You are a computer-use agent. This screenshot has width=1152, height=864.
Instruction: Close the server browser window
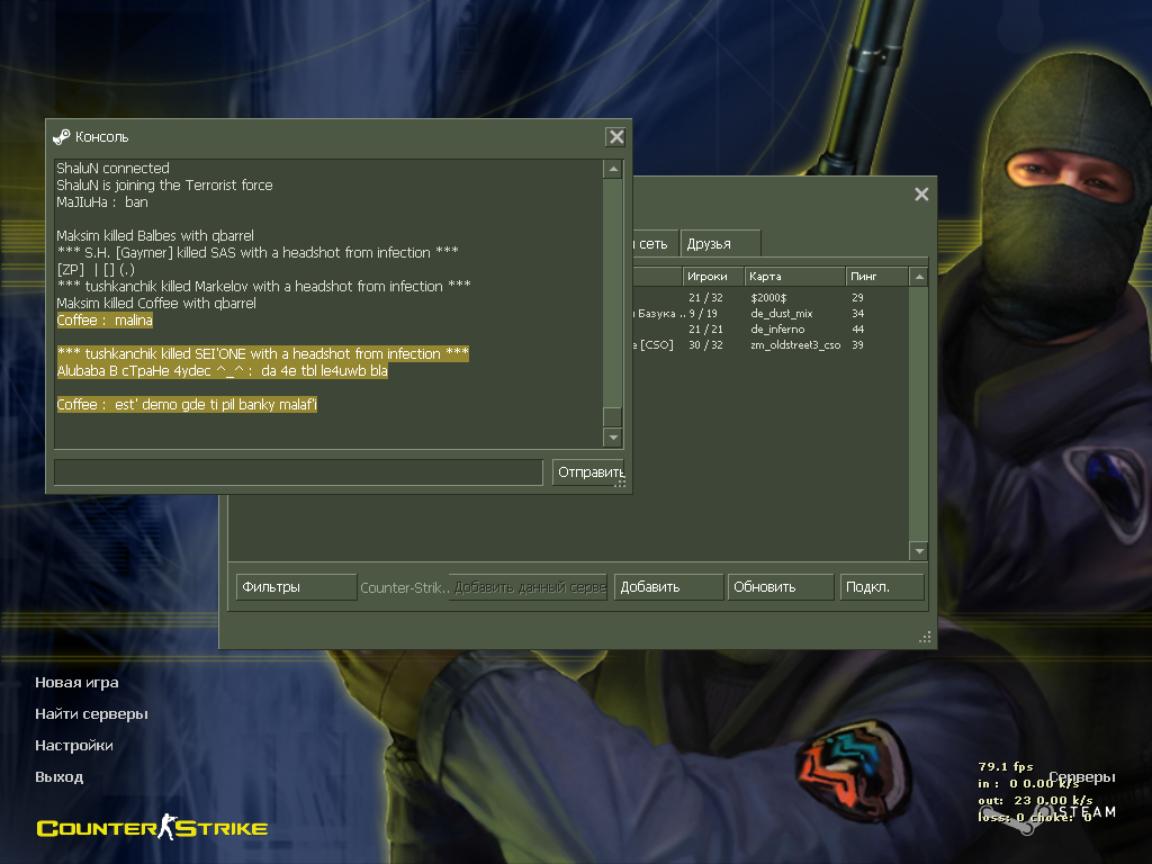point(921,195)
